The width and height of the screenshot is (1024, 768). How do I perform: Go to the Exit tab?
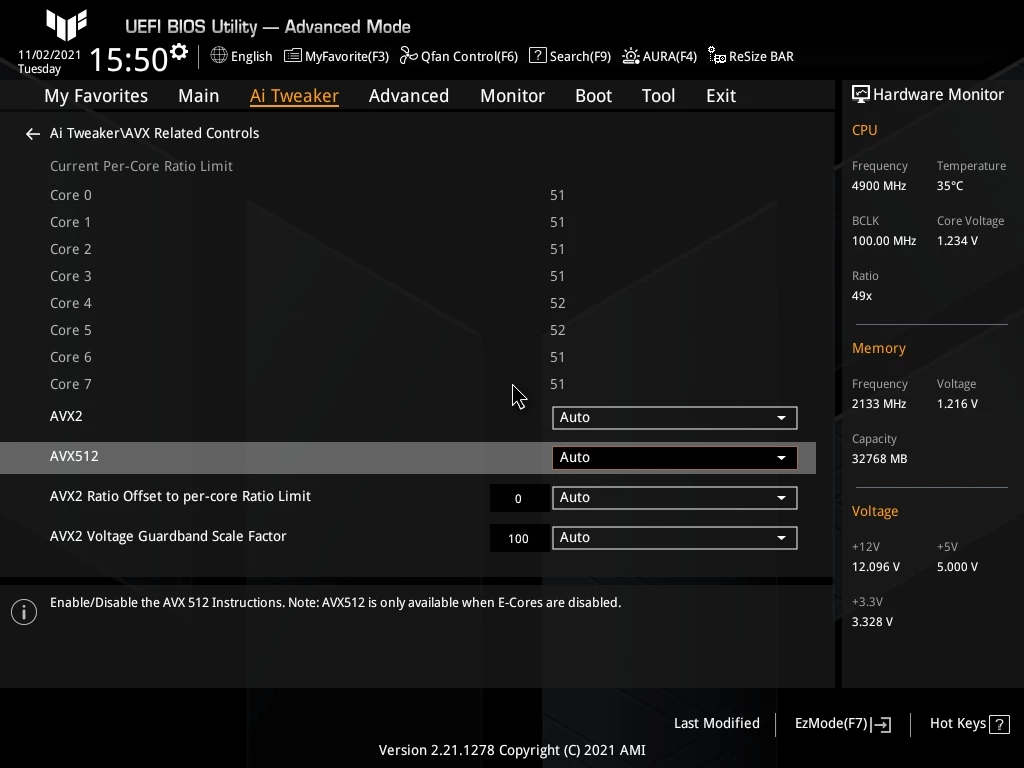pos(721,96)
